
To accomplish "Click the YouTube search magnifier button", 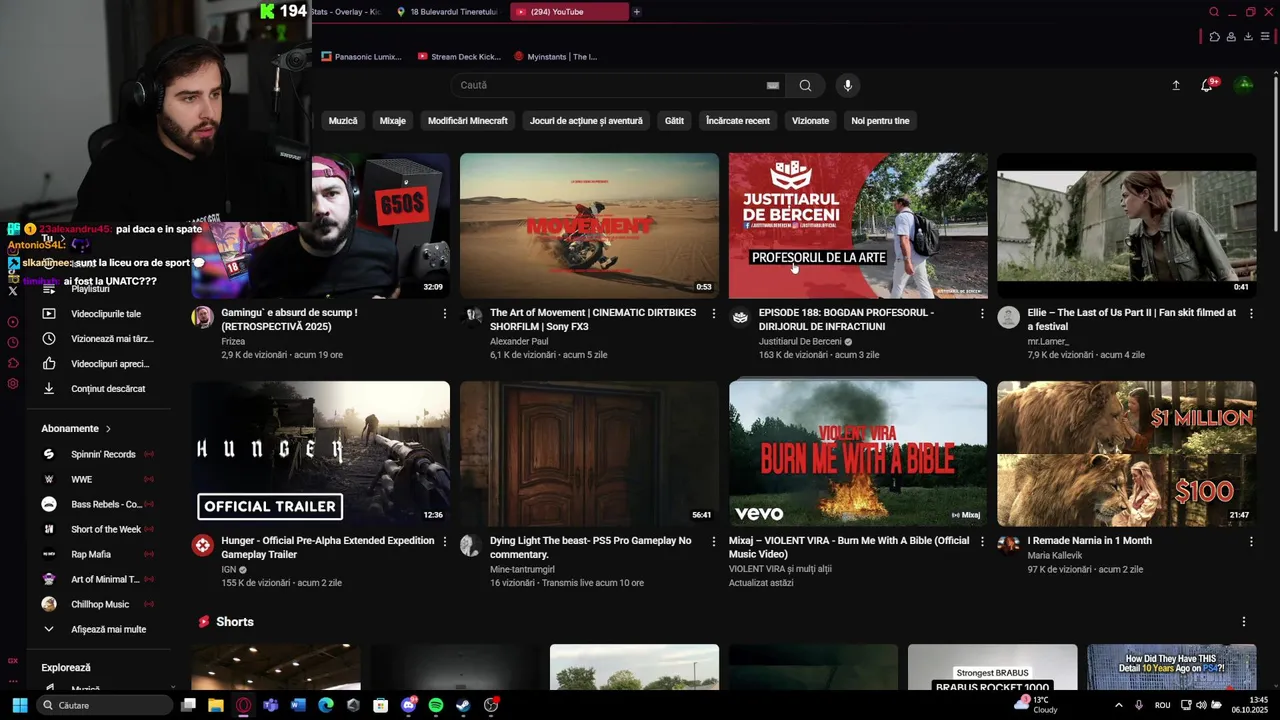I will click(x=805, y=86).
